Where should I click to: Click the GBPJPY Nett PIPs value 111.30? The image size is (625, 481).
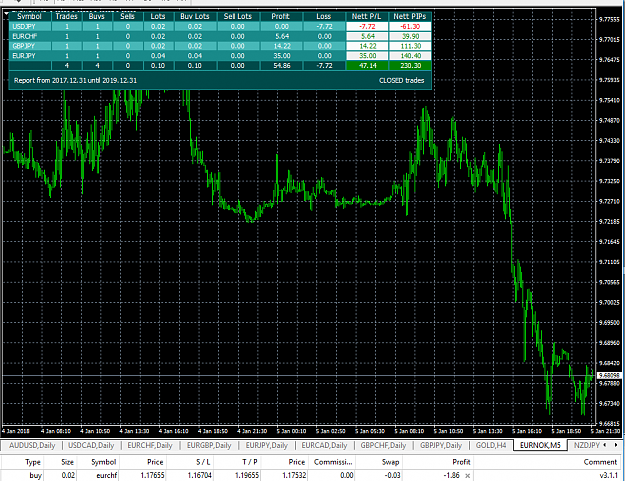click(x=410, y=46)
